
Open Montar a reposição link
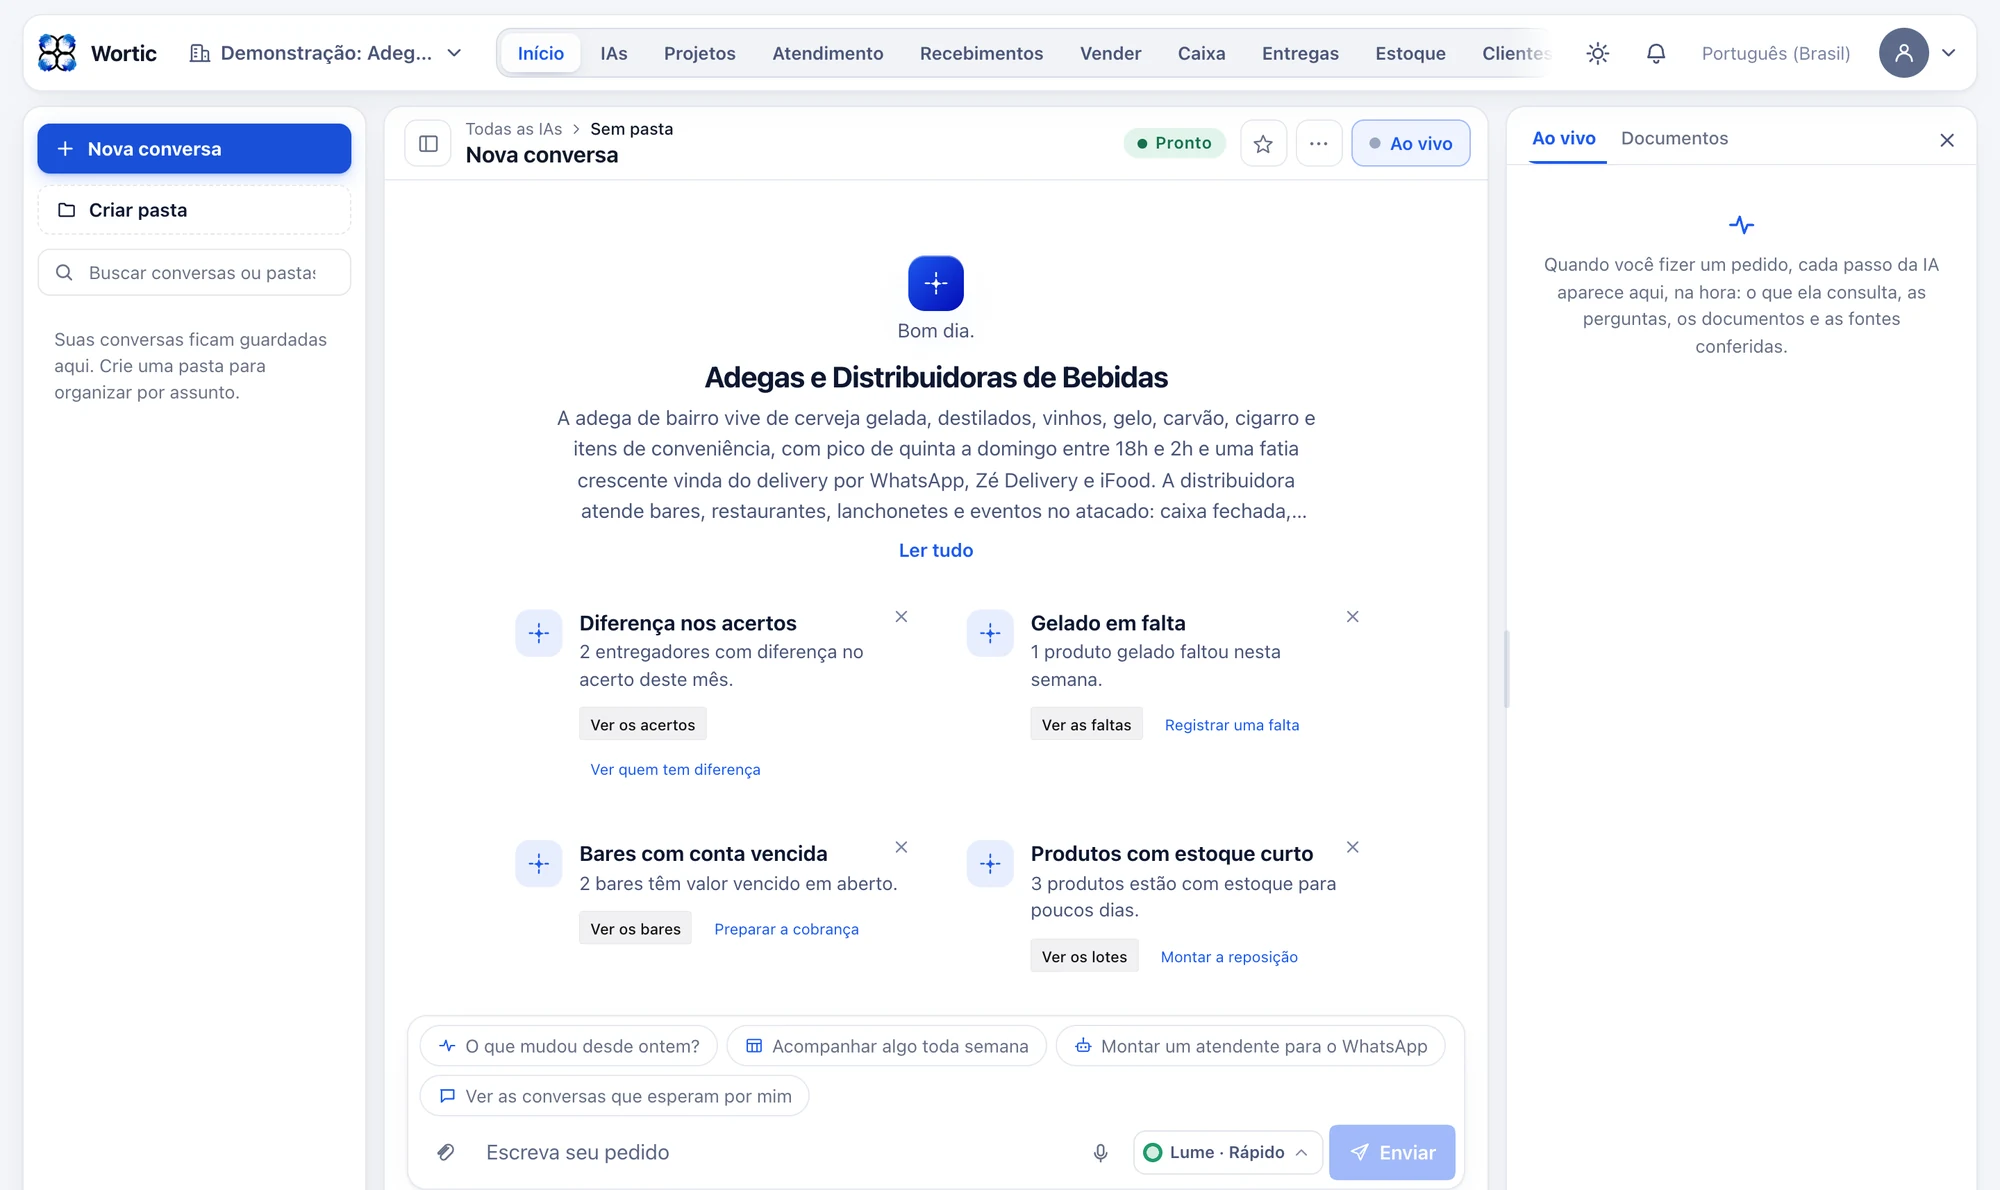click(x=1229, y=956)
